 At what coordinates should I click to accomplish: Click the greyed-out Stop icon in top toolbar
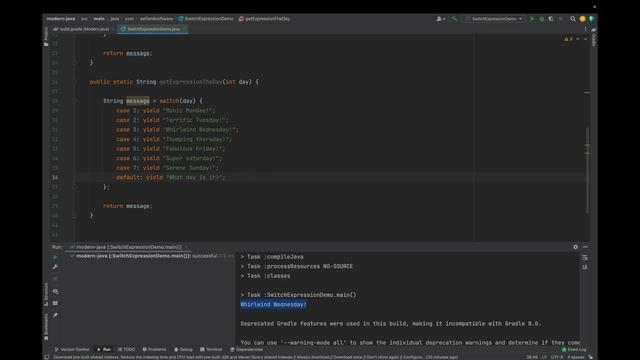pyautogui.click(x=561, y=19)
